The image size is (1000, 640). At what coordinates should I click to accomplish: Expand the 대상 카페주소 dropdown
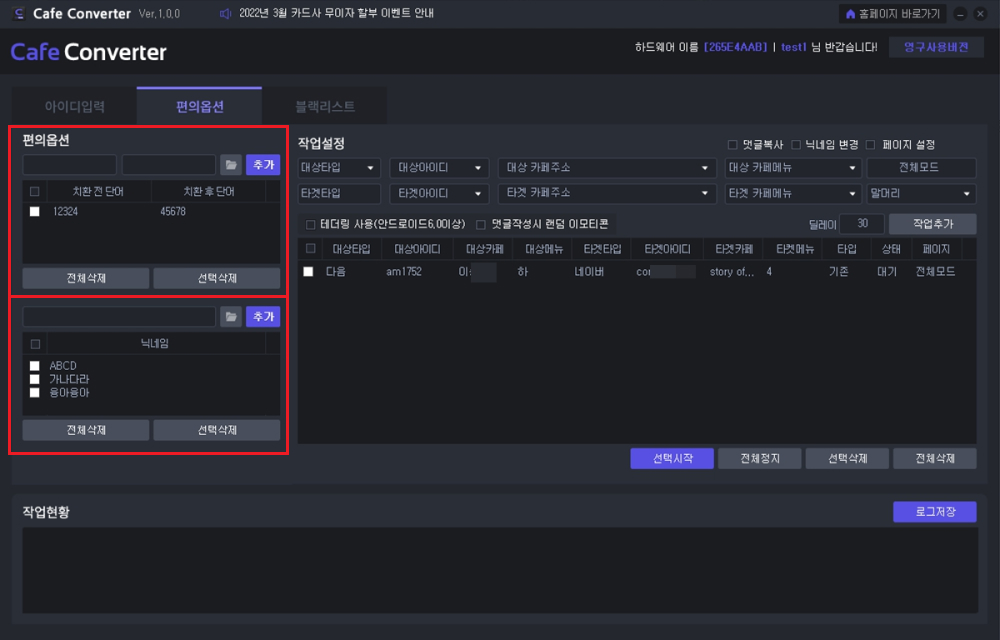coord(606,168)
